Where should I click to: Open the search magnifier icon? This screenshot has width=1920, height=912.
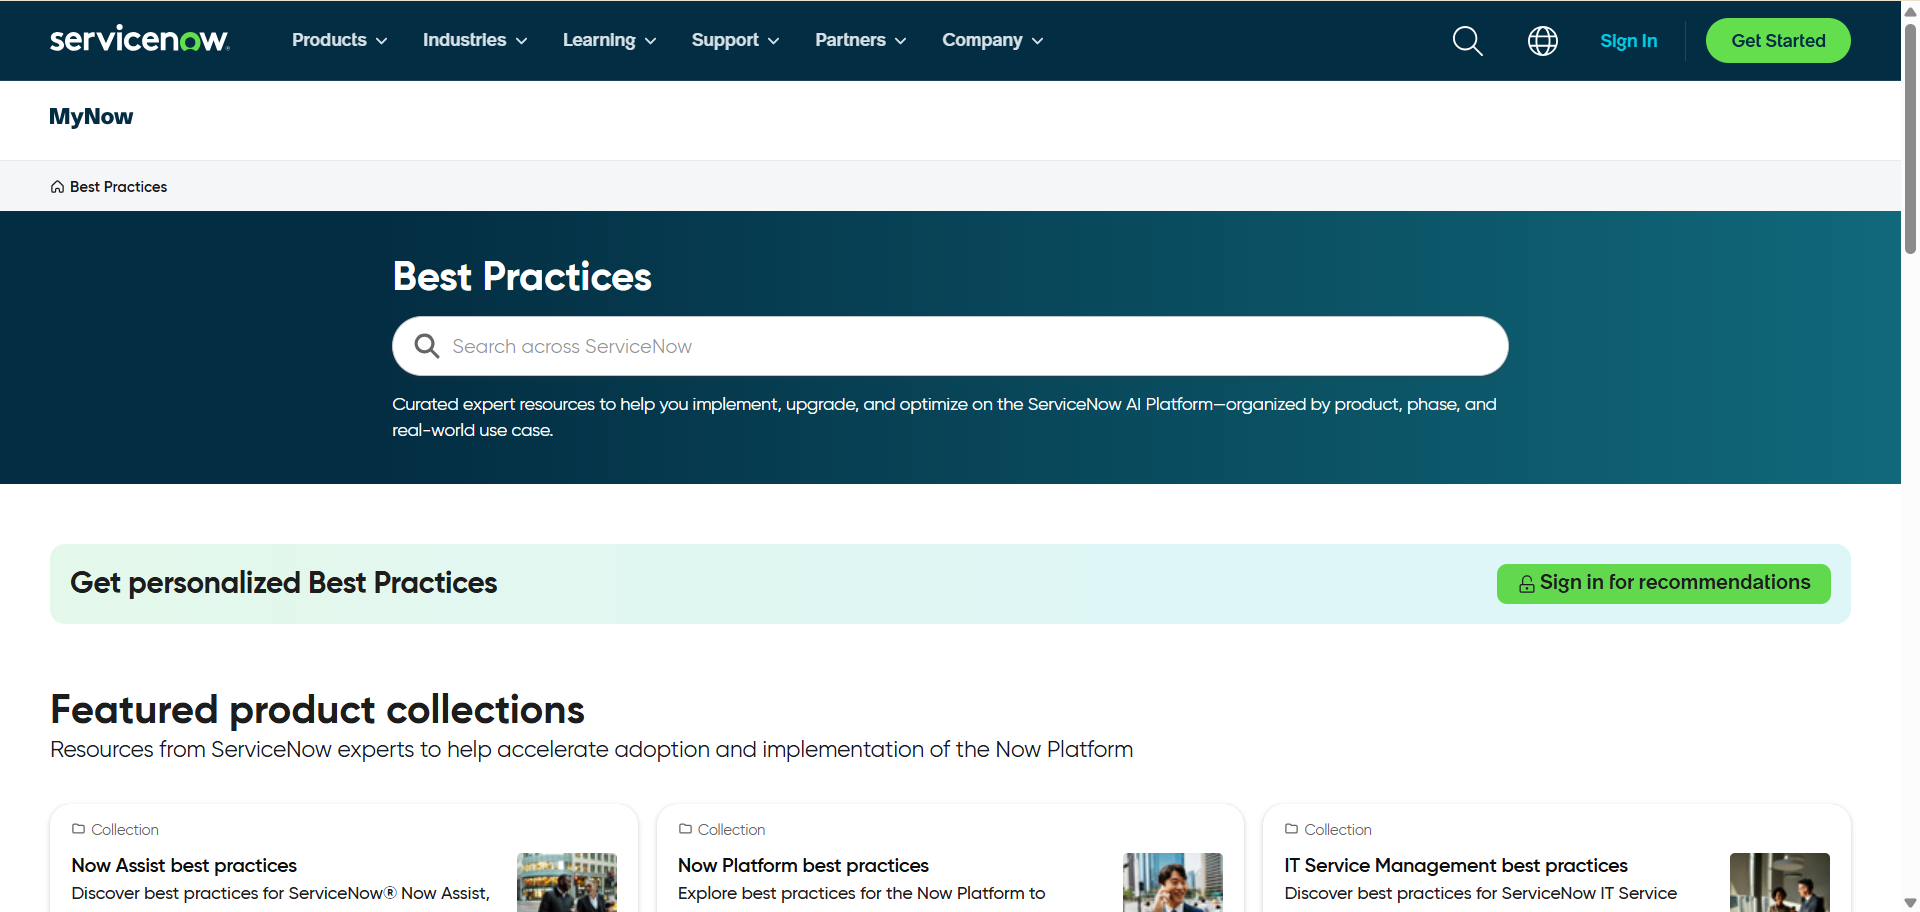(1467, 40)
